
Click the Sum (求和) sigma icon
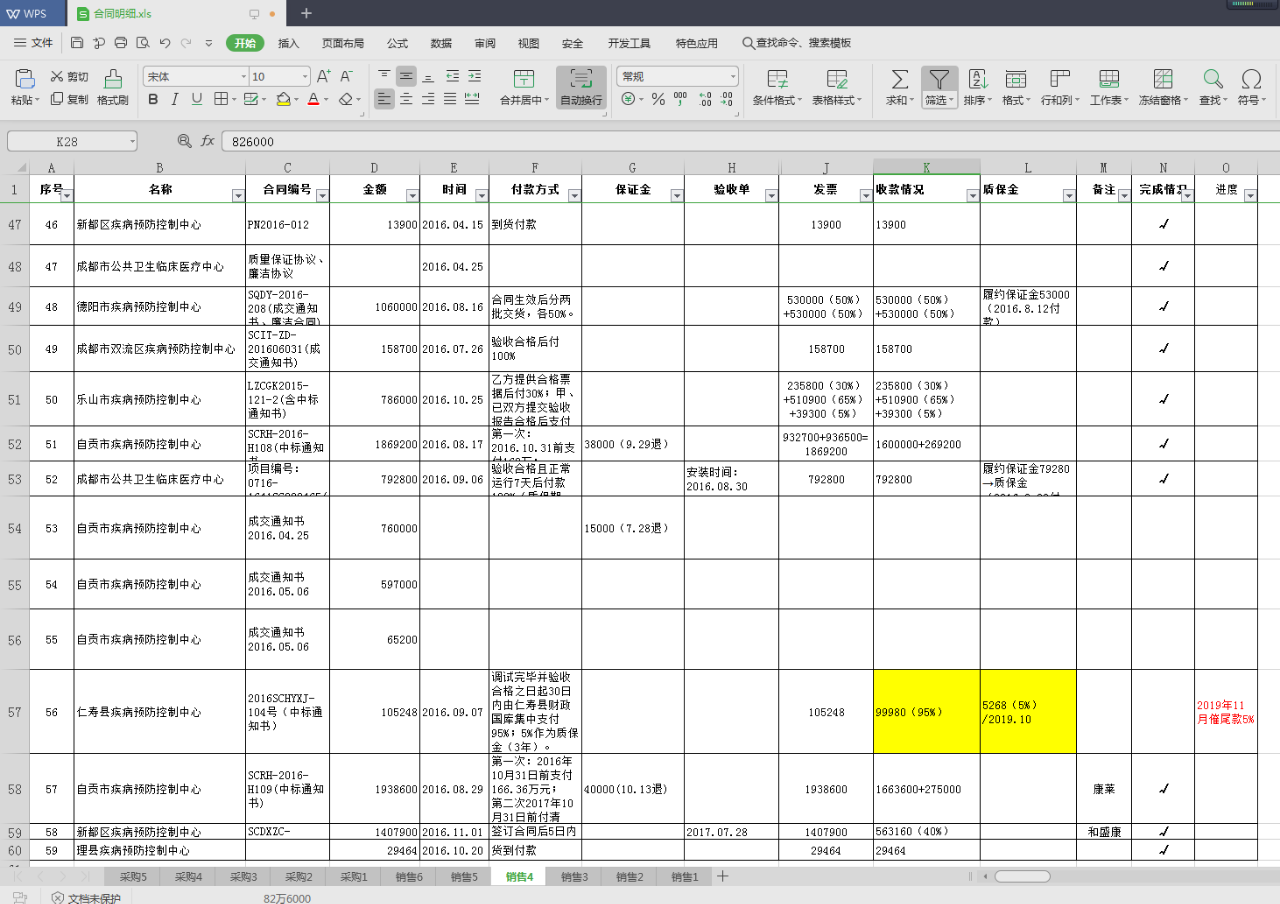pyautogui.click(x=899, y=80)
